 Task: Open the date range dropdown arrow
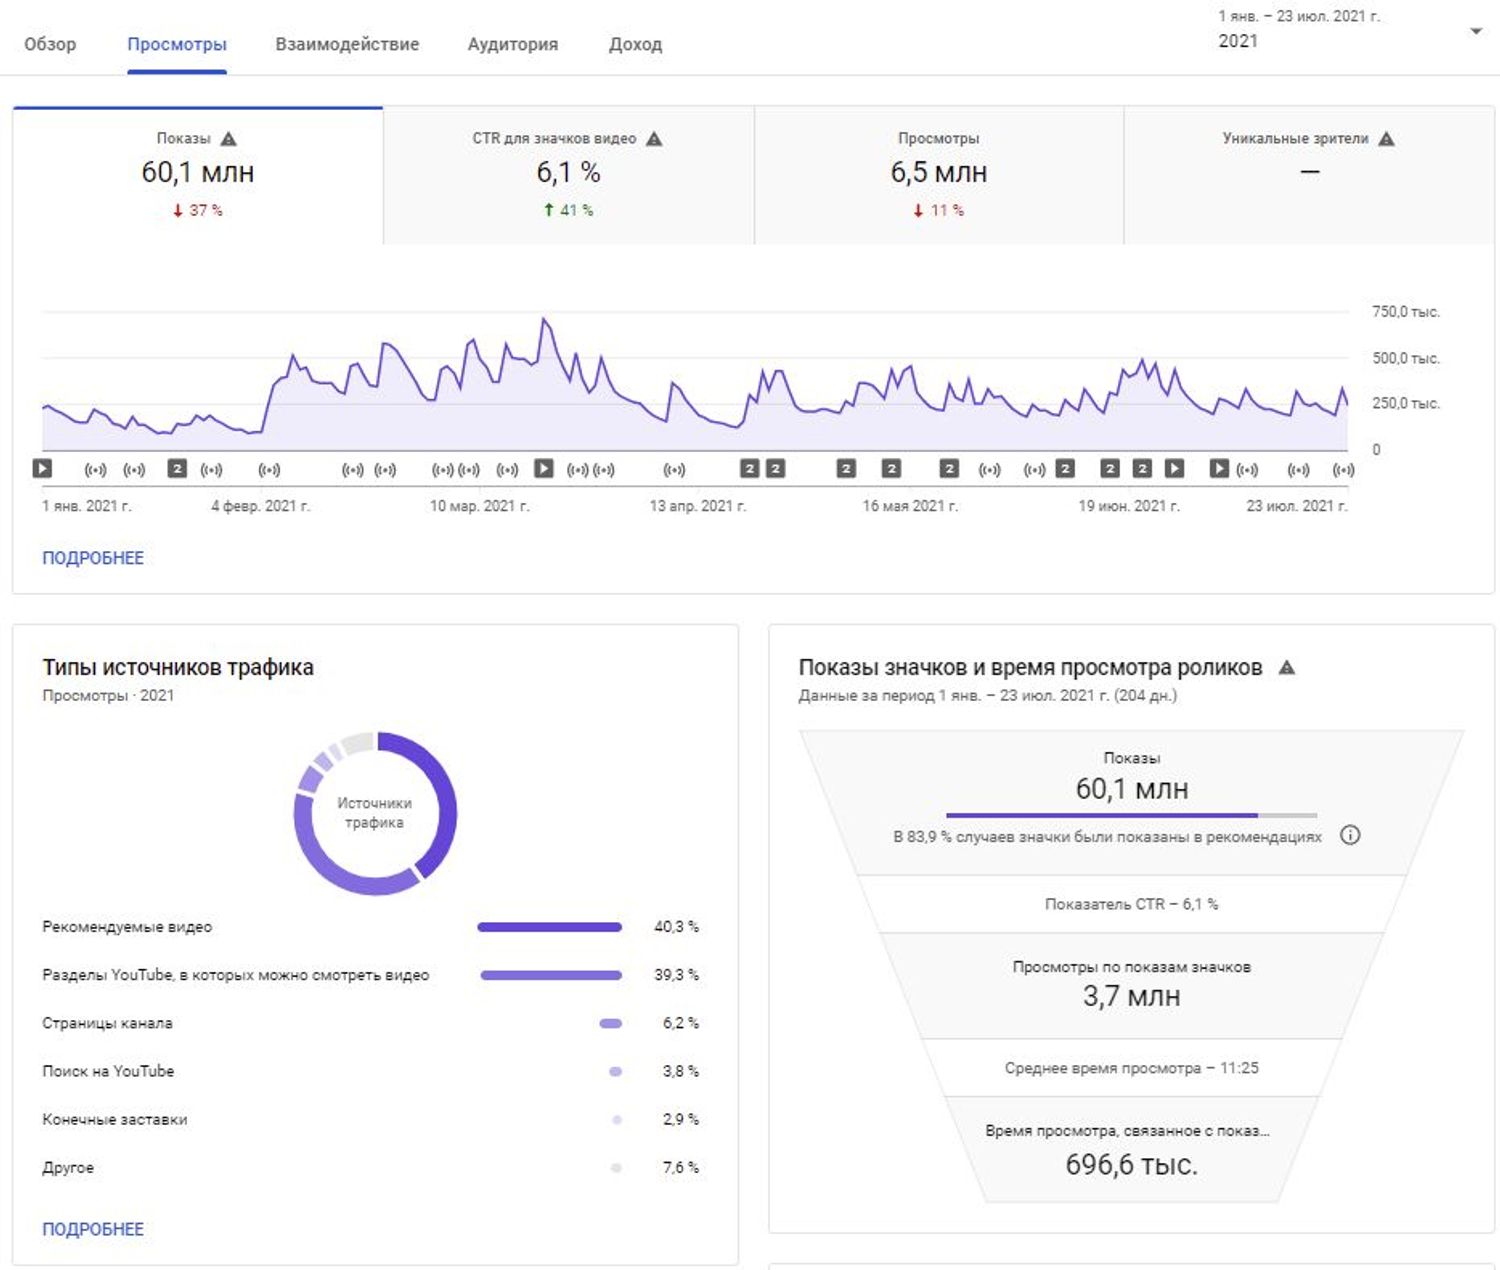click(1476, 31)
